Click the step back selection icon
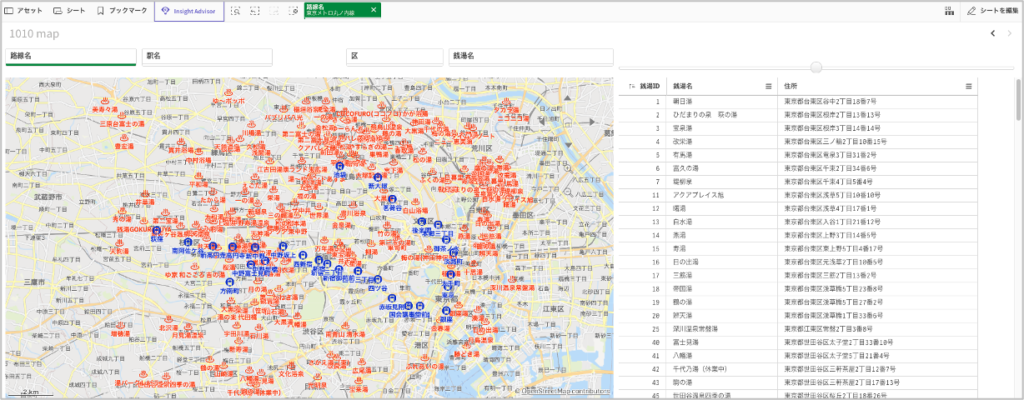The height and width of the screenshot is (400, 1024). (x=254, y=11)
